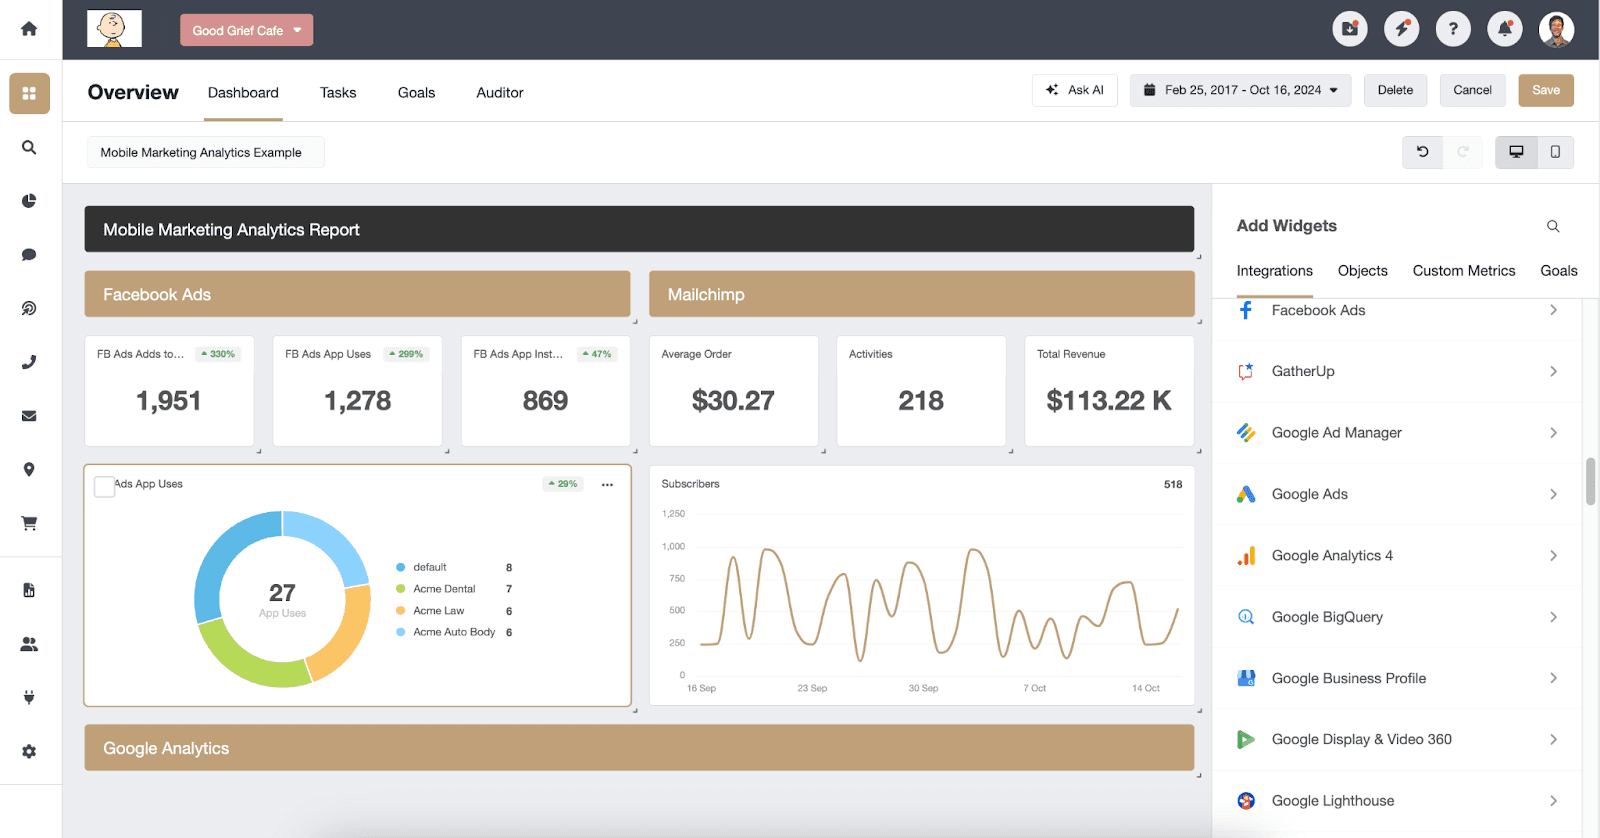Click the lightning bolt icon in header
This screenshot has width=1600, height=838.
1401,29
